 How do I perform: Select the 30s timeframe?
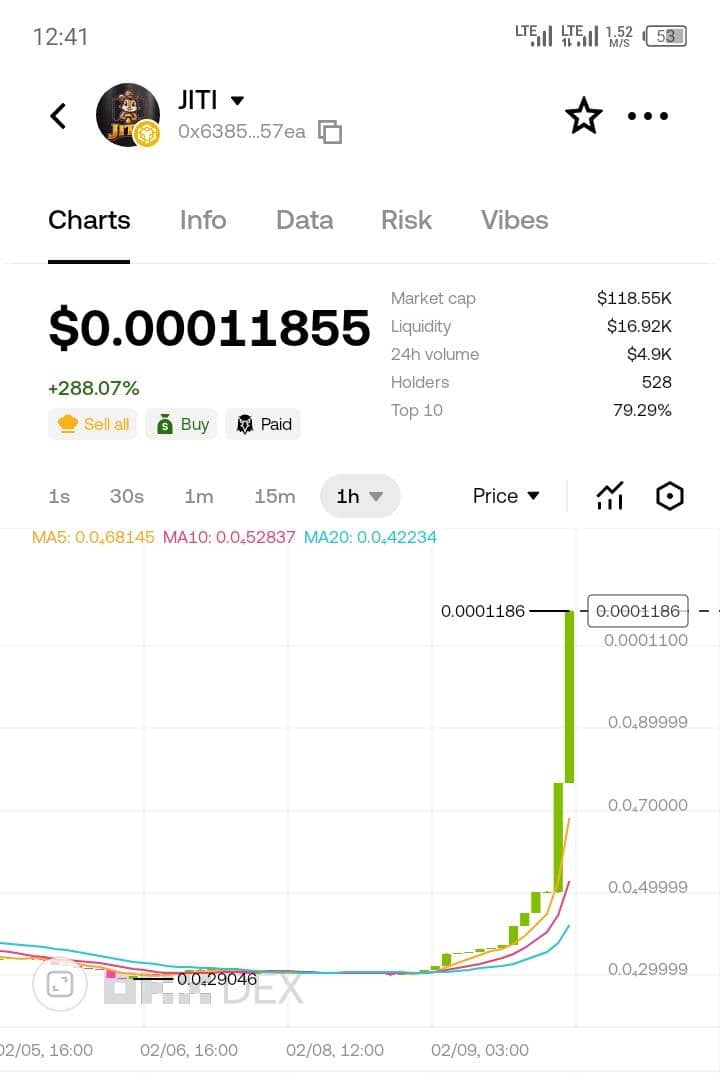pyautogui.click(x=127, y=496)
